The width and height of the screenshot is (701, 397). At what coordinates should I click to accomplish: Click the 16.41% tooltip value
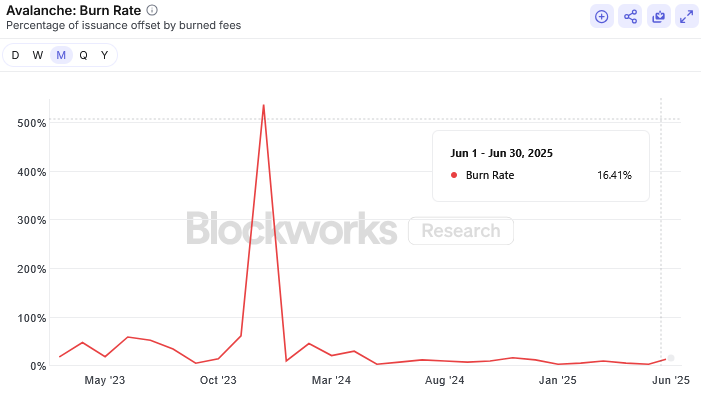[x=614, y=175]
